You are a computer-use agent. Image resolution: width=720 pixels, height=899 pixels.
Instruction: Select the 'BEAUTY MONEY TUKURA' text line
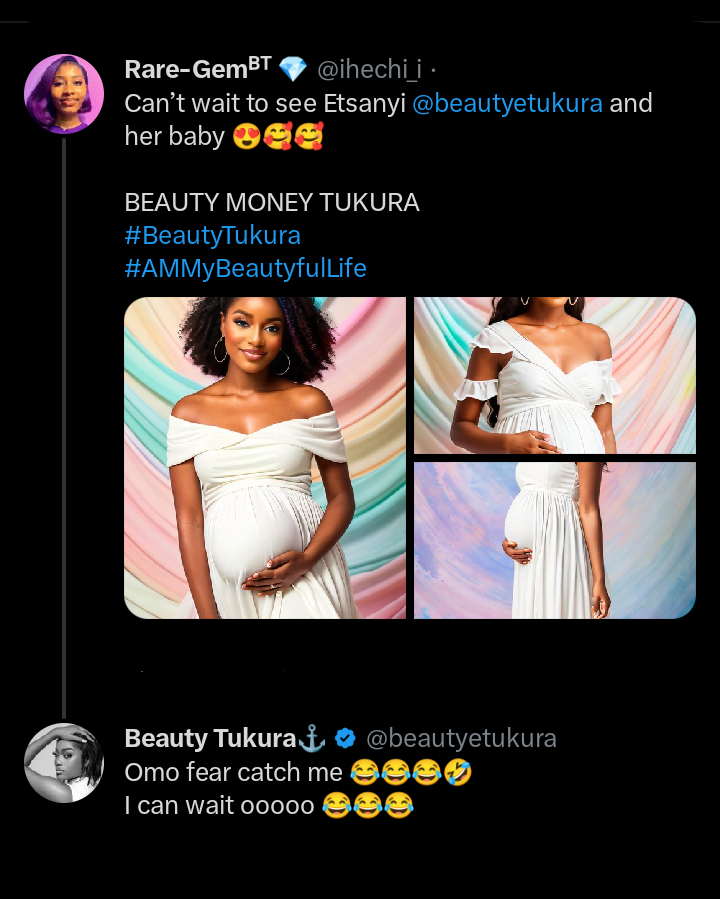tap(271, 203)
